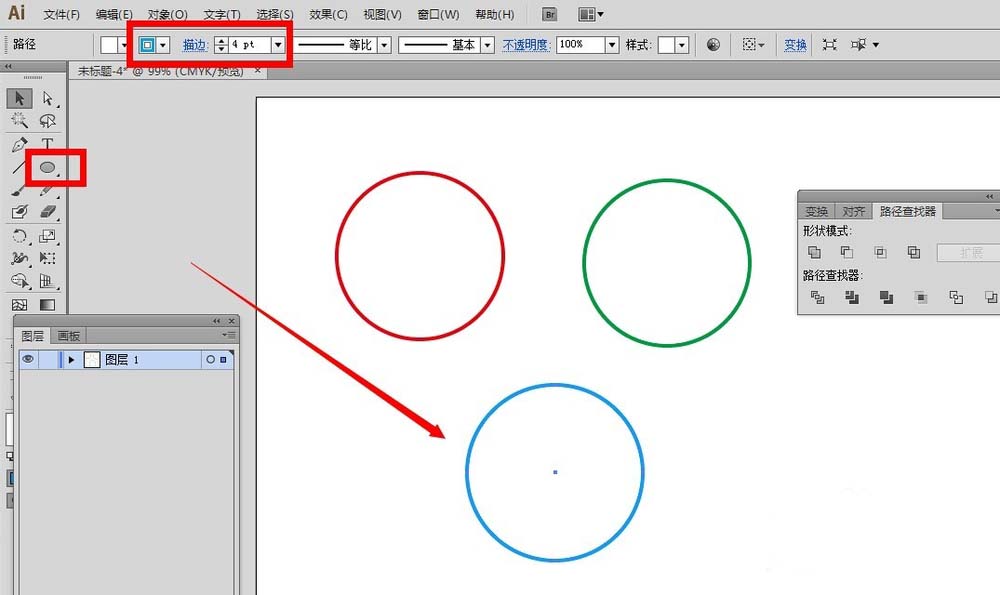Select the Direct Selection (white arrow) tool
Viewport: 1000px width, 595px height.
[x=48, y=98]
